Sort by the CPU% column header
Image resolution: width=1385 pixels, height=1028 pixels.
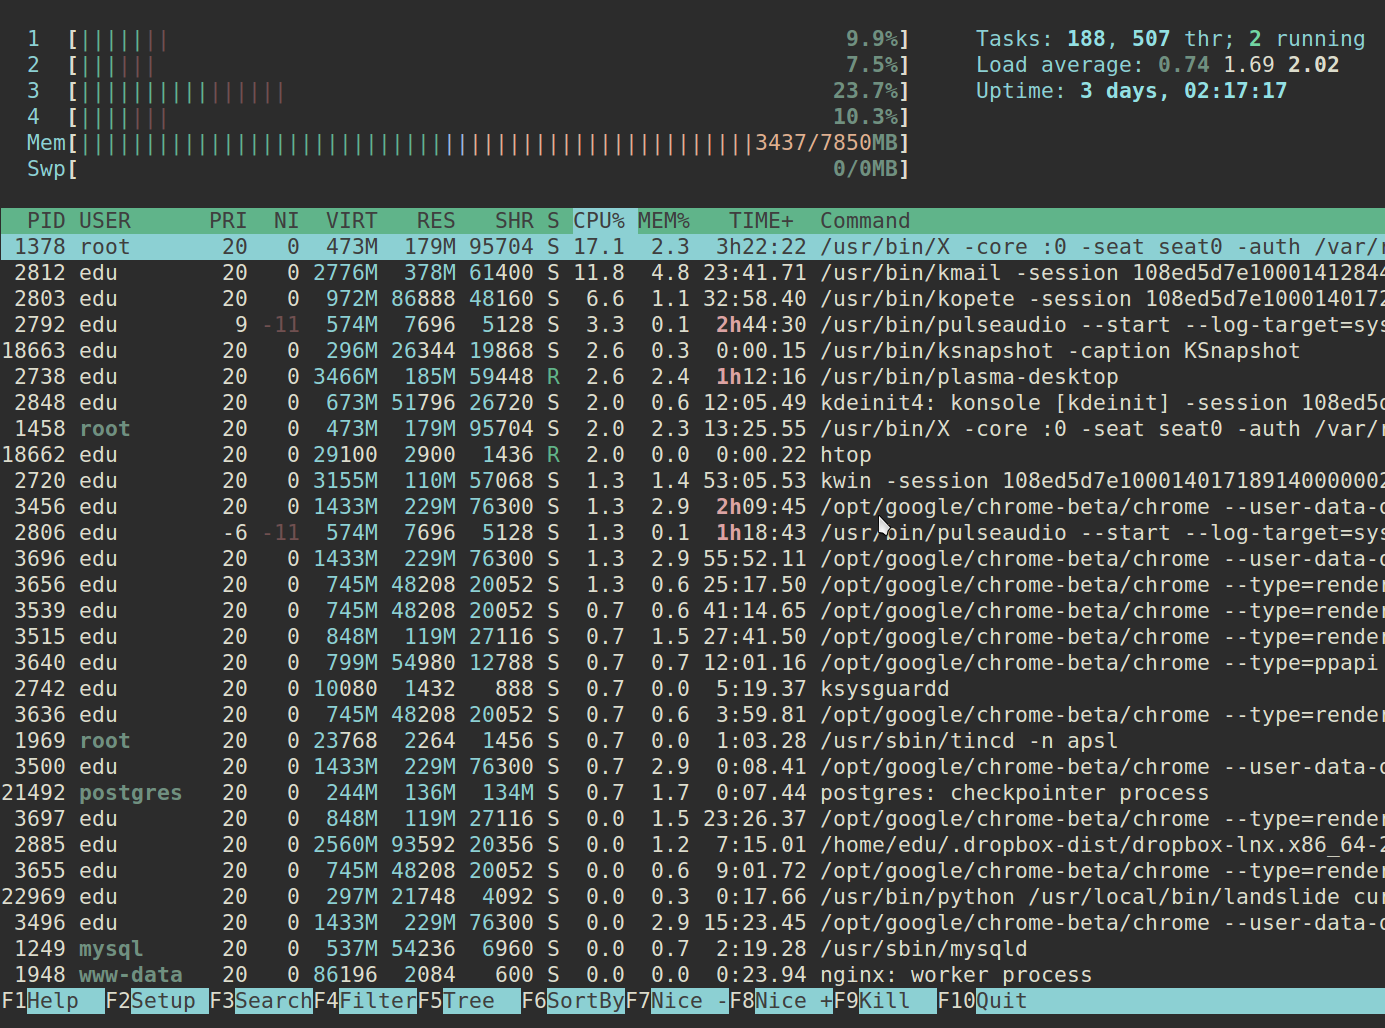point(599,221)
